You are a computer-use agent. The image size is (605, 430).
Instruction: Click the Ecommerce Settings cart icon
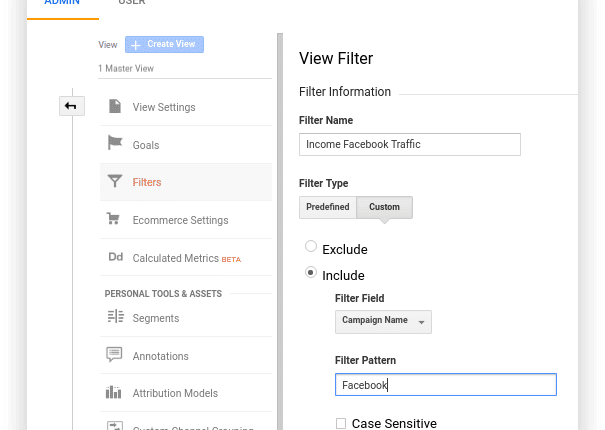pos(113,218)
